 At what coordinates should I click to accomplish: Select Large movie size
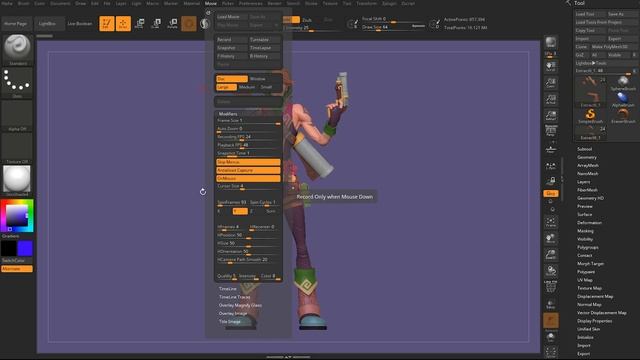point(226,87)
